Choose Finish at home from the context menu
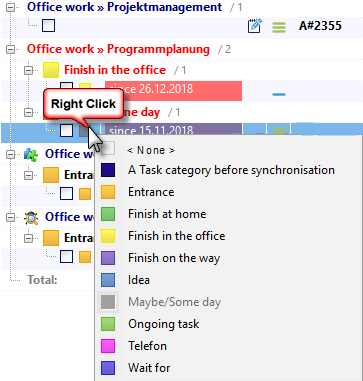 click(167, 214)
